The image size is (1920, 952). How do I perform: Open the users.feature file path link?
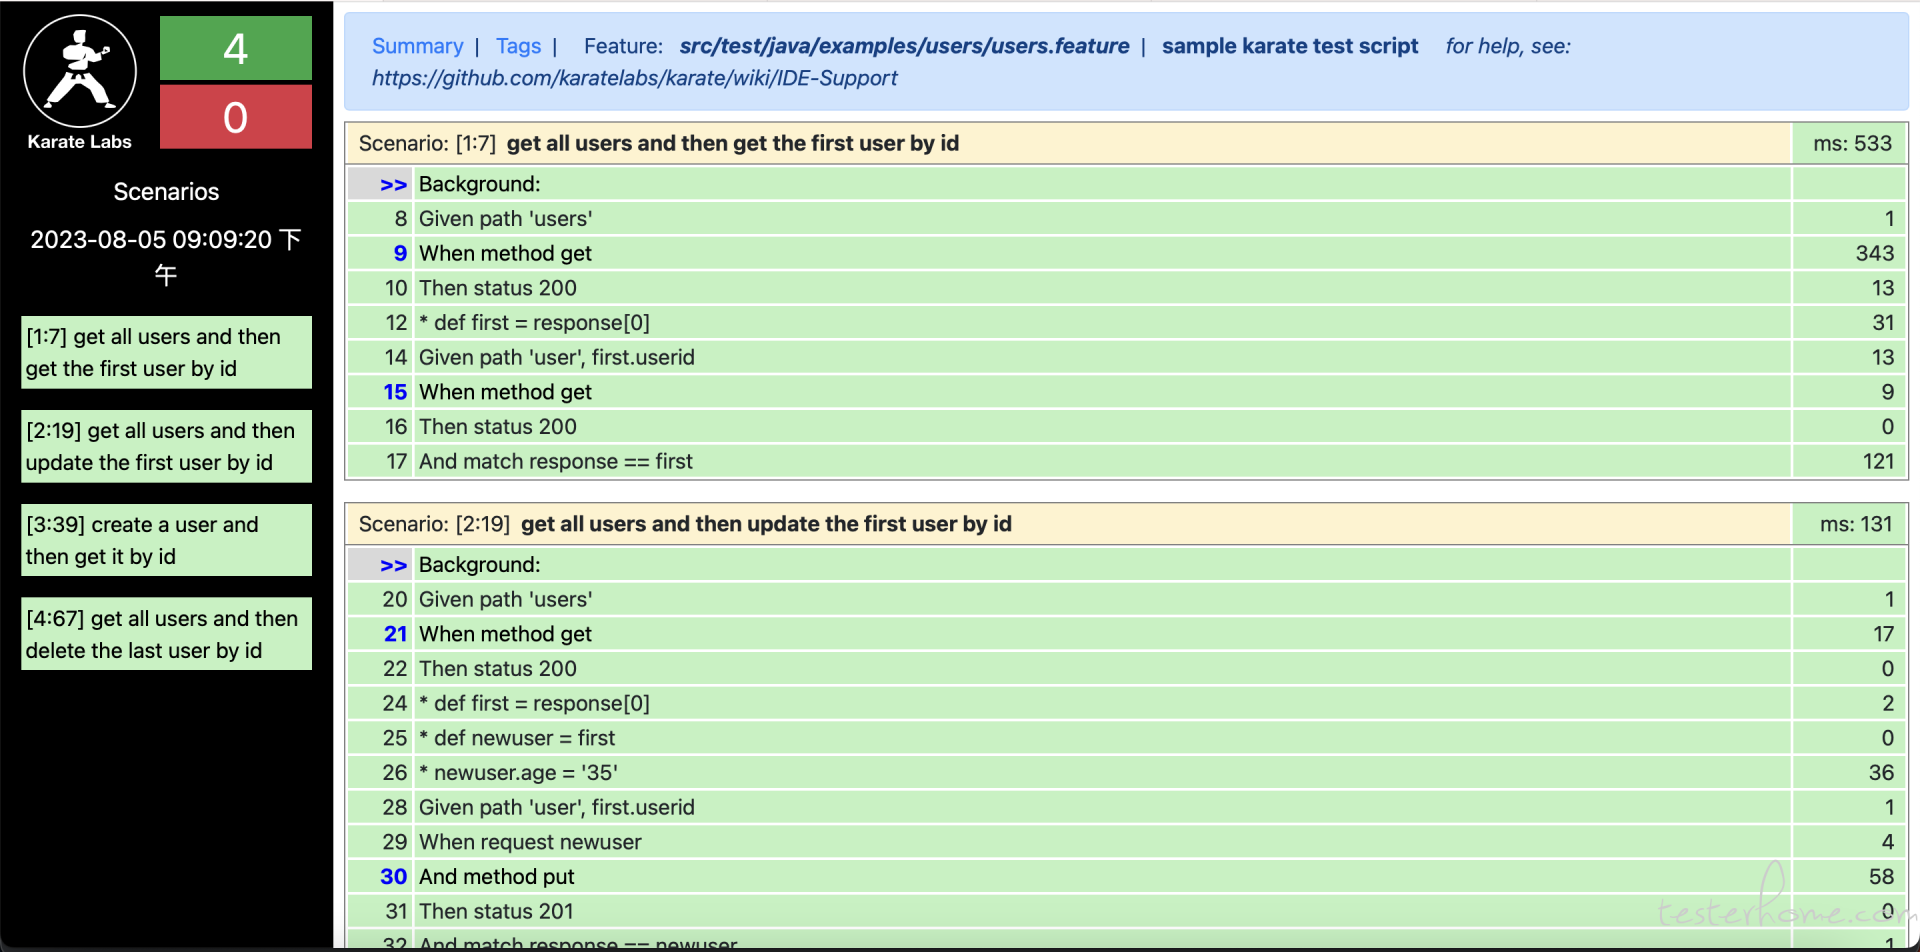[x=904, y=46]
